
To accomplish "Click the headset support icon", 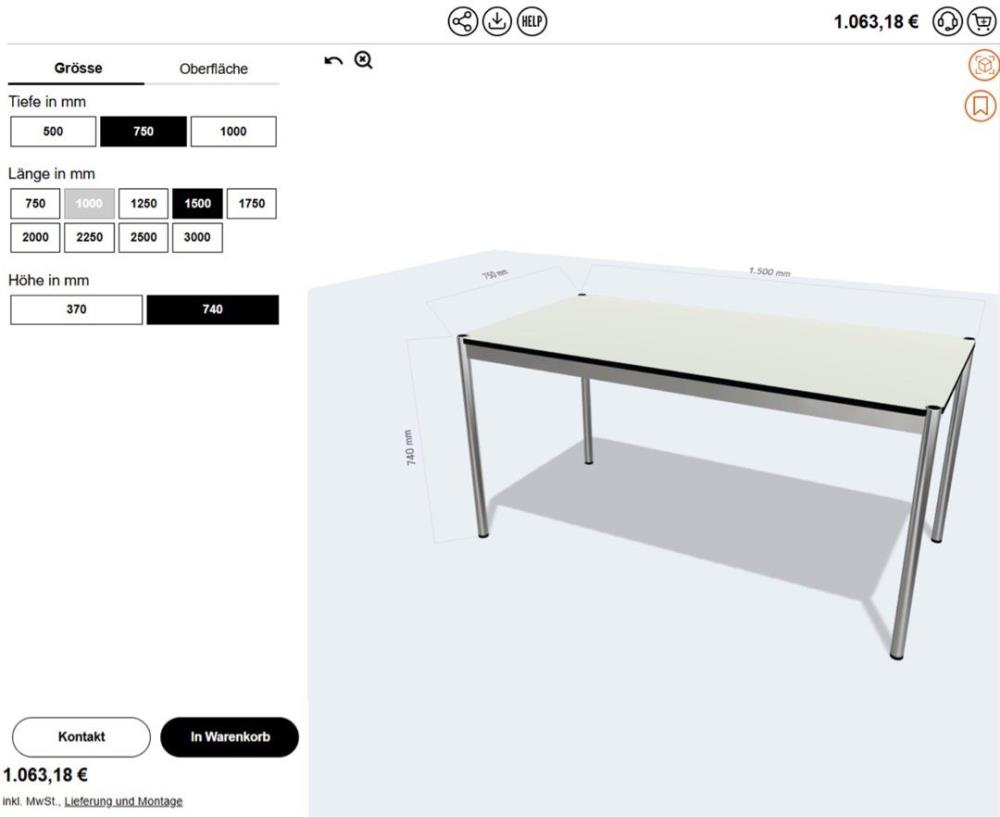I will [947, 22].
